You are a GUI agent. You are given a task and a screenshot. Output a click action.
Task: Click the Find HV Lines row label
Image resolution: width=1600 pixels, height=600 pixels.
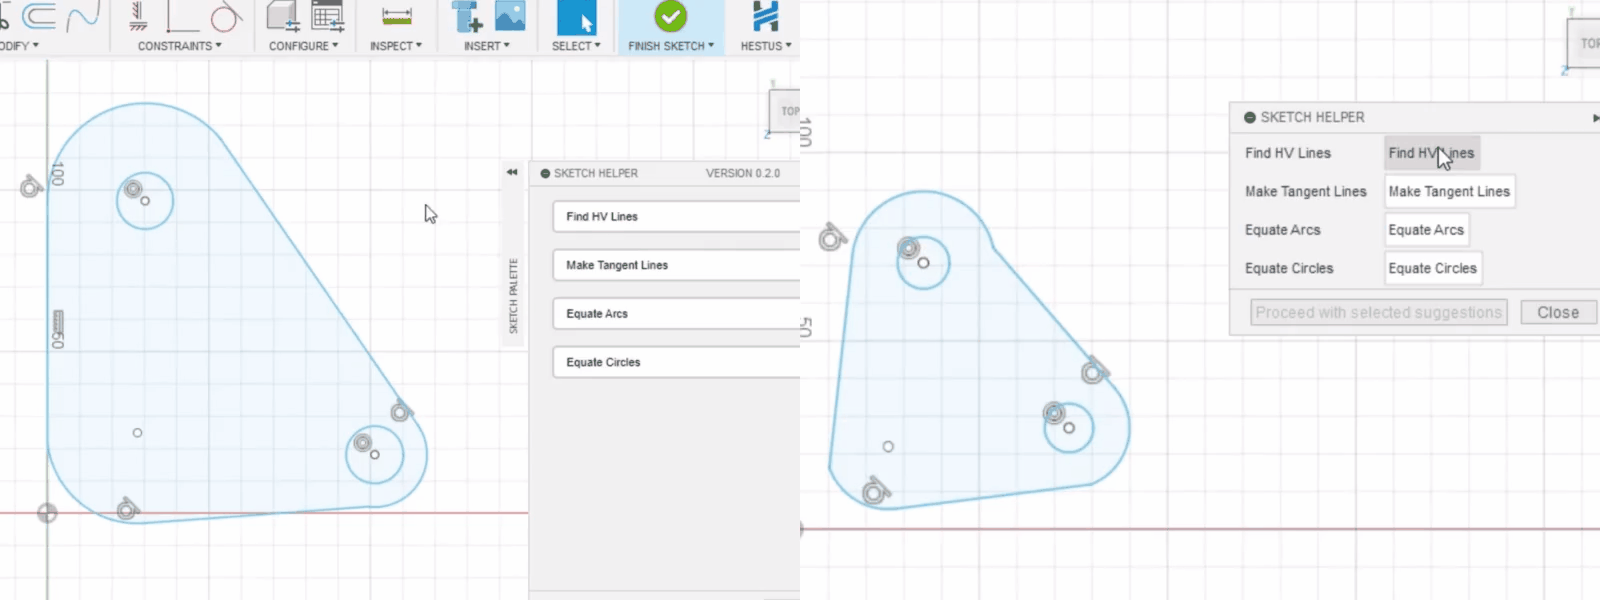pos(1288,153)
